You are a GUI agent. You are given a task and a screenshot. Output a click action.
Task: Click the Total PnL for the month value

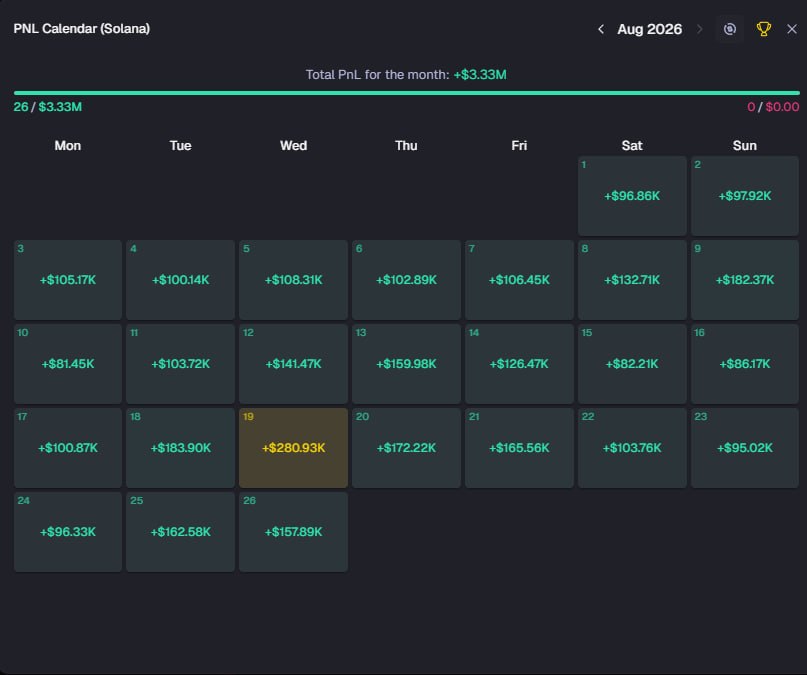pyautogui.click(x=480, y=75)
